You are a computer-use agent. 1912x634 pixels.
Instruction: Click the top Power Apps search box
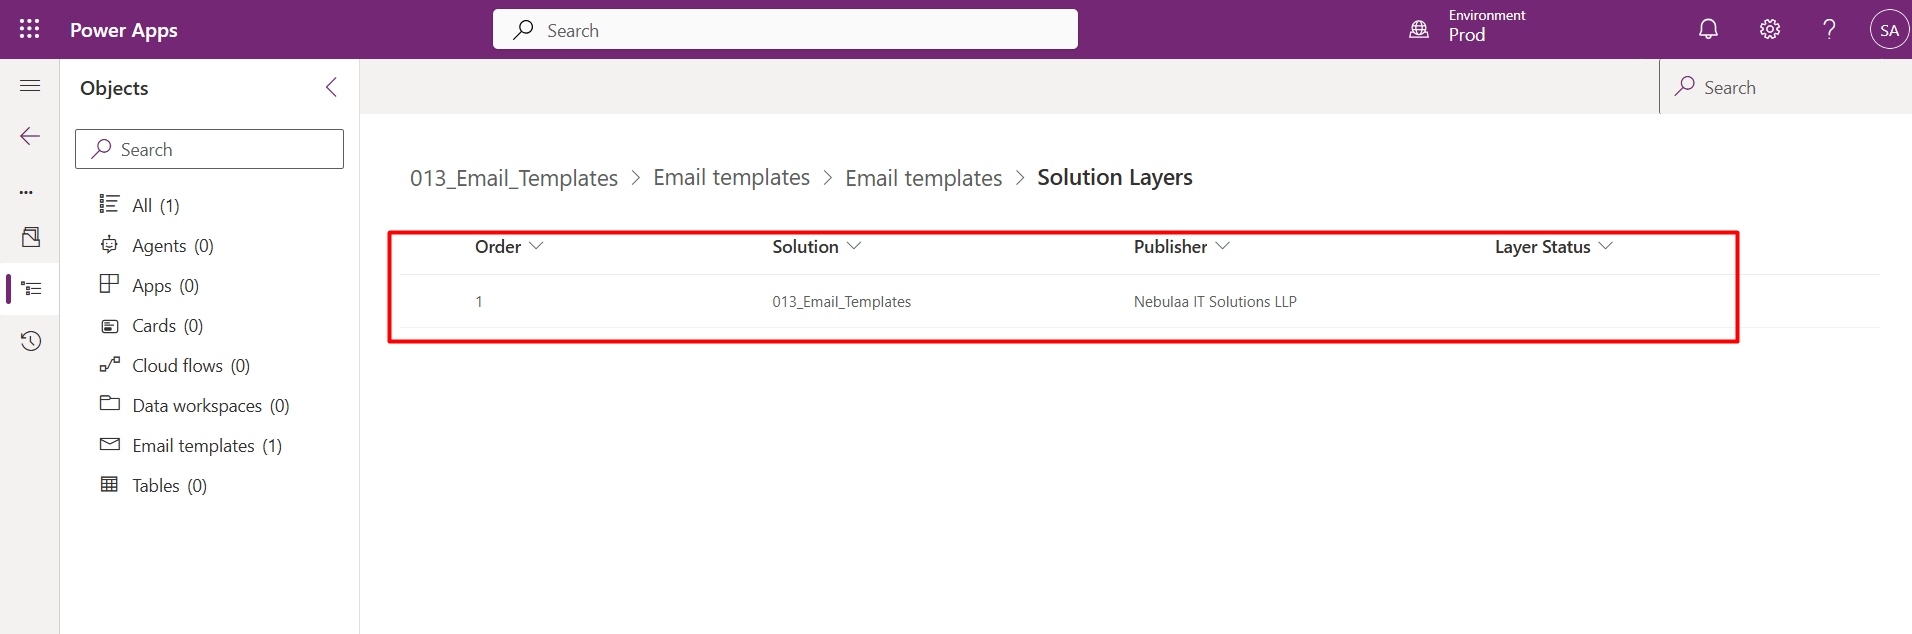[785, 29]
